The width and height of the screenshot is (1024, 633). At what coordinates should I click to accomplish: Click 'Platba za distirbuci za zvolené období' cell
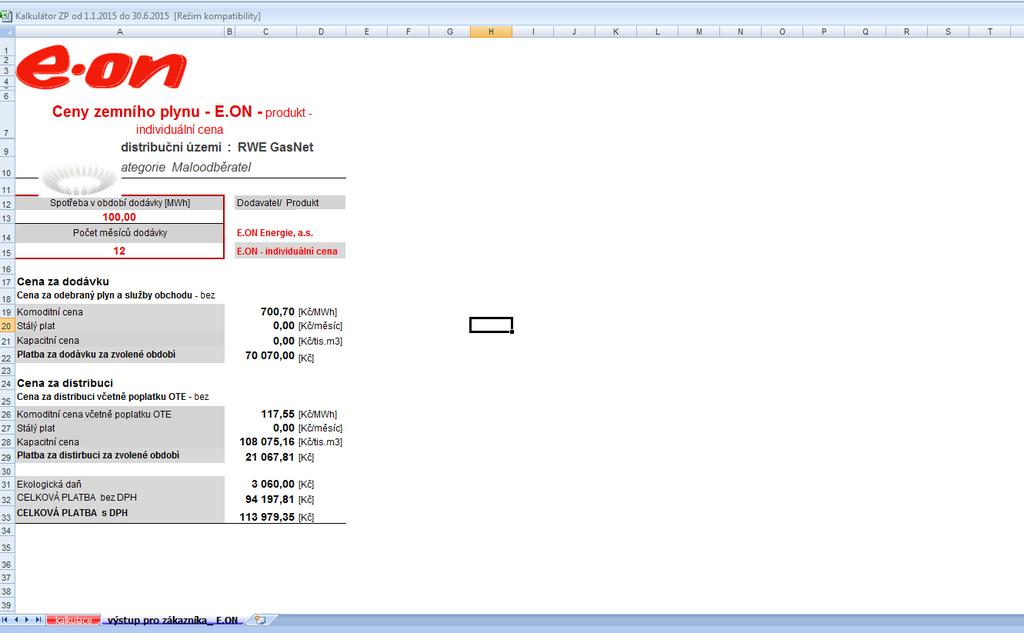(120, 456)
